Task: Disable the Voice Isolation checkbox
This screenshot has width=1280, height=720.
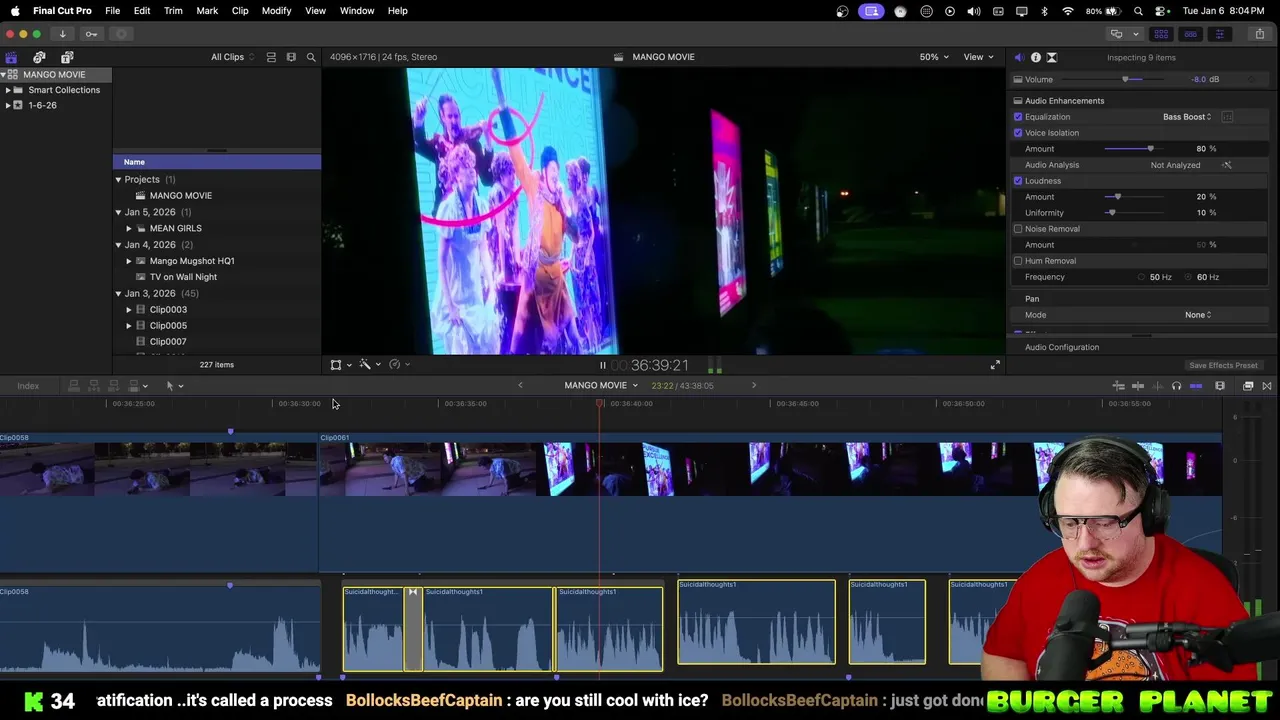Action: click(1018, 133)
